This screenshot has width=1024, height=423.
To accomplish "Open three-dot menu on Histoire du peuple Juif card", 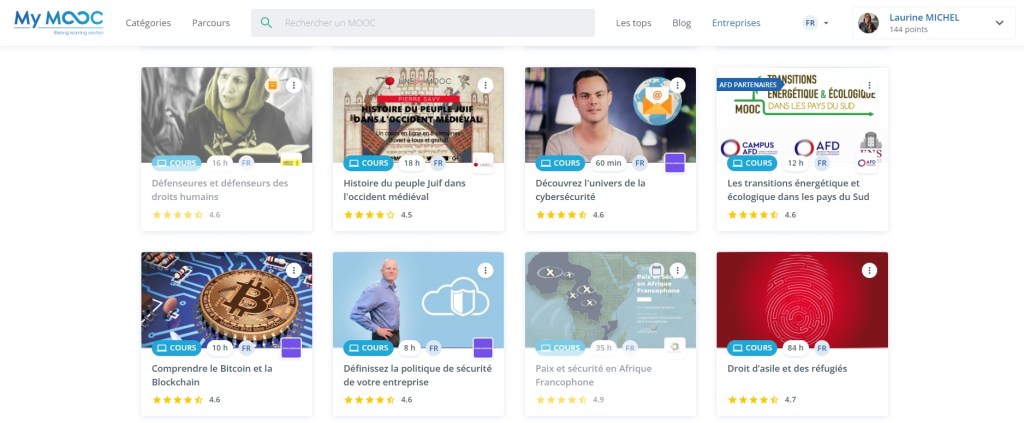I will [485, 86].
